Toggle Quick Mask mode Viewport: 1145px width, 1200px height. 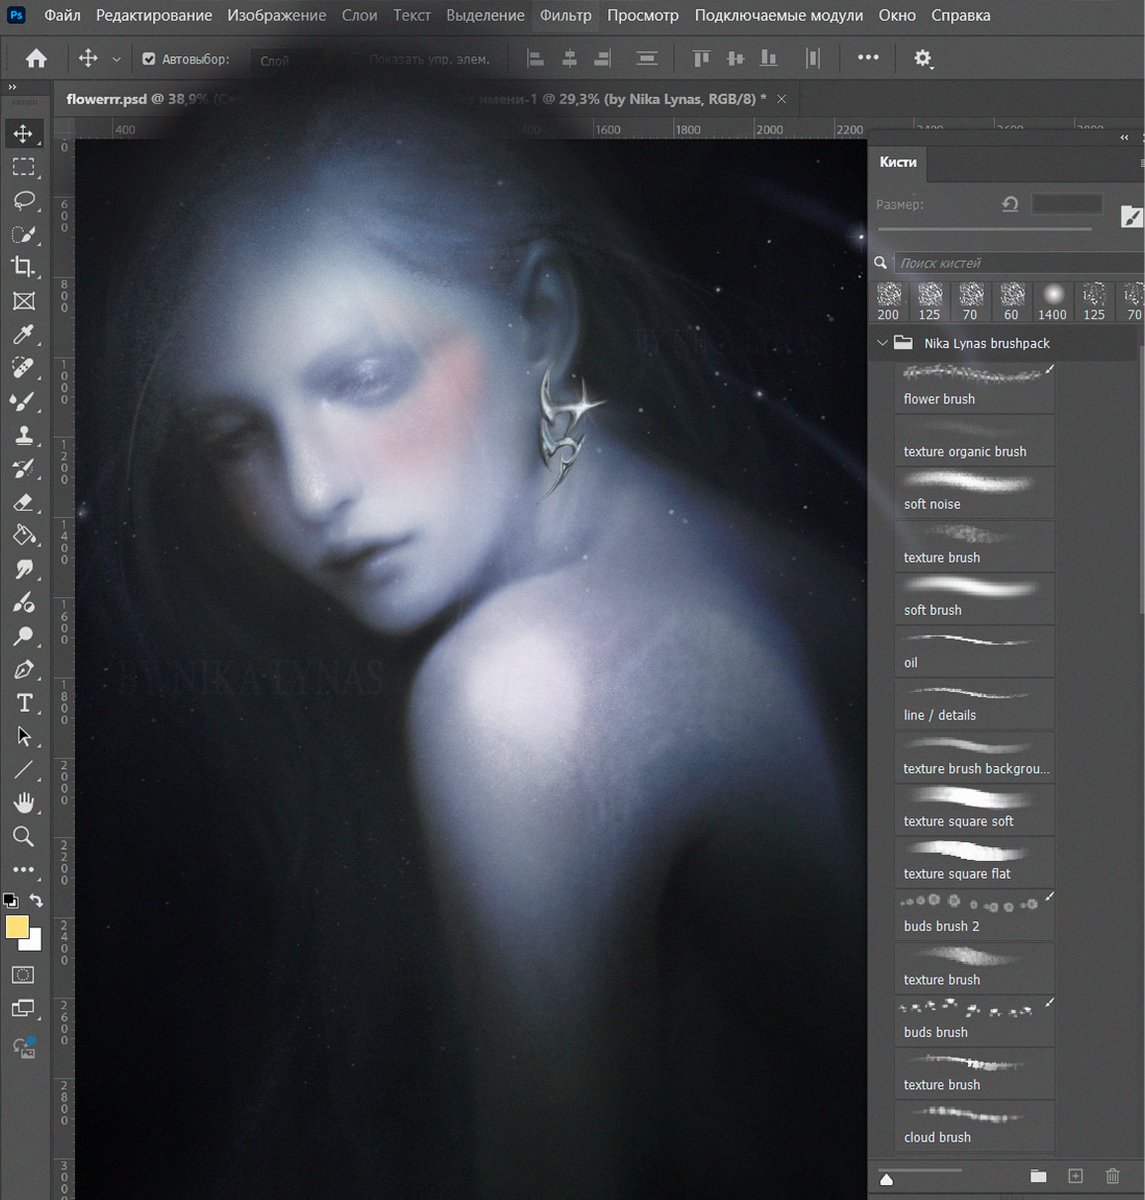(23, 975)
